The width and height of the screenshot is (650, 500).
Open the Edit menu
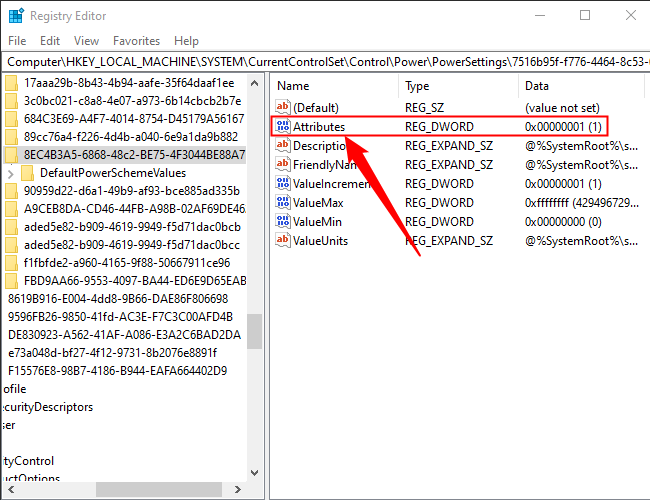[x=50, y=41]
